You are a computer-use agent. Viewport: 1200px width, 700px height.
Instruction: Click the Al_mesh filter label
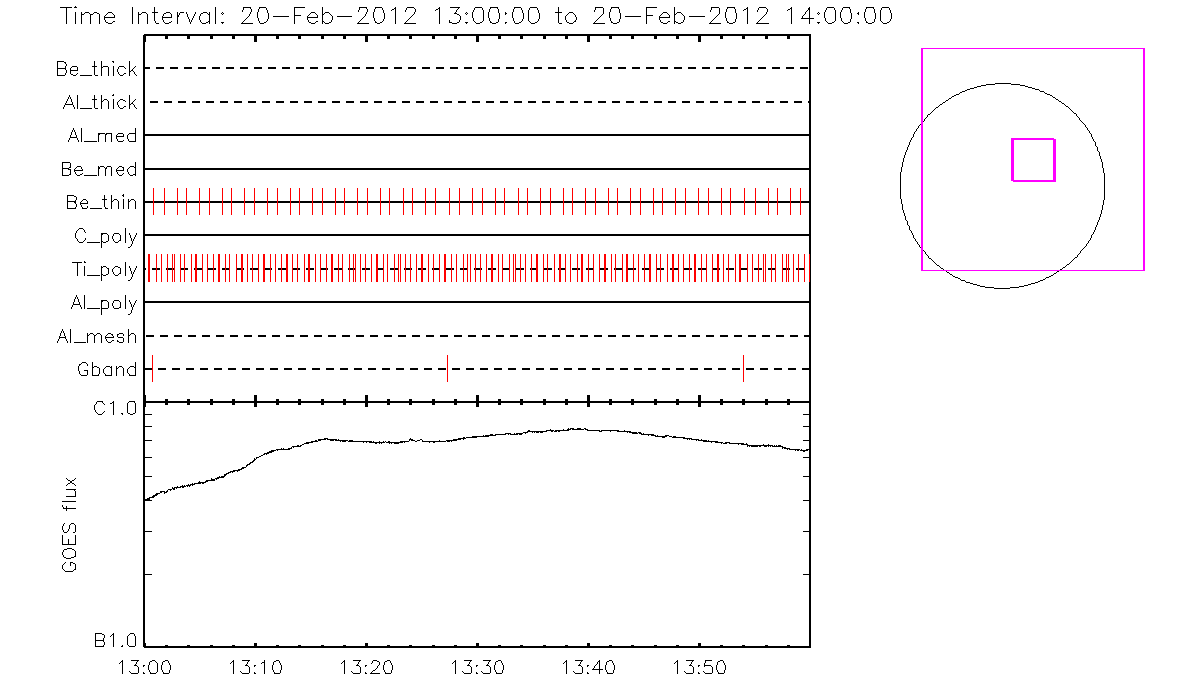(97, 337)
